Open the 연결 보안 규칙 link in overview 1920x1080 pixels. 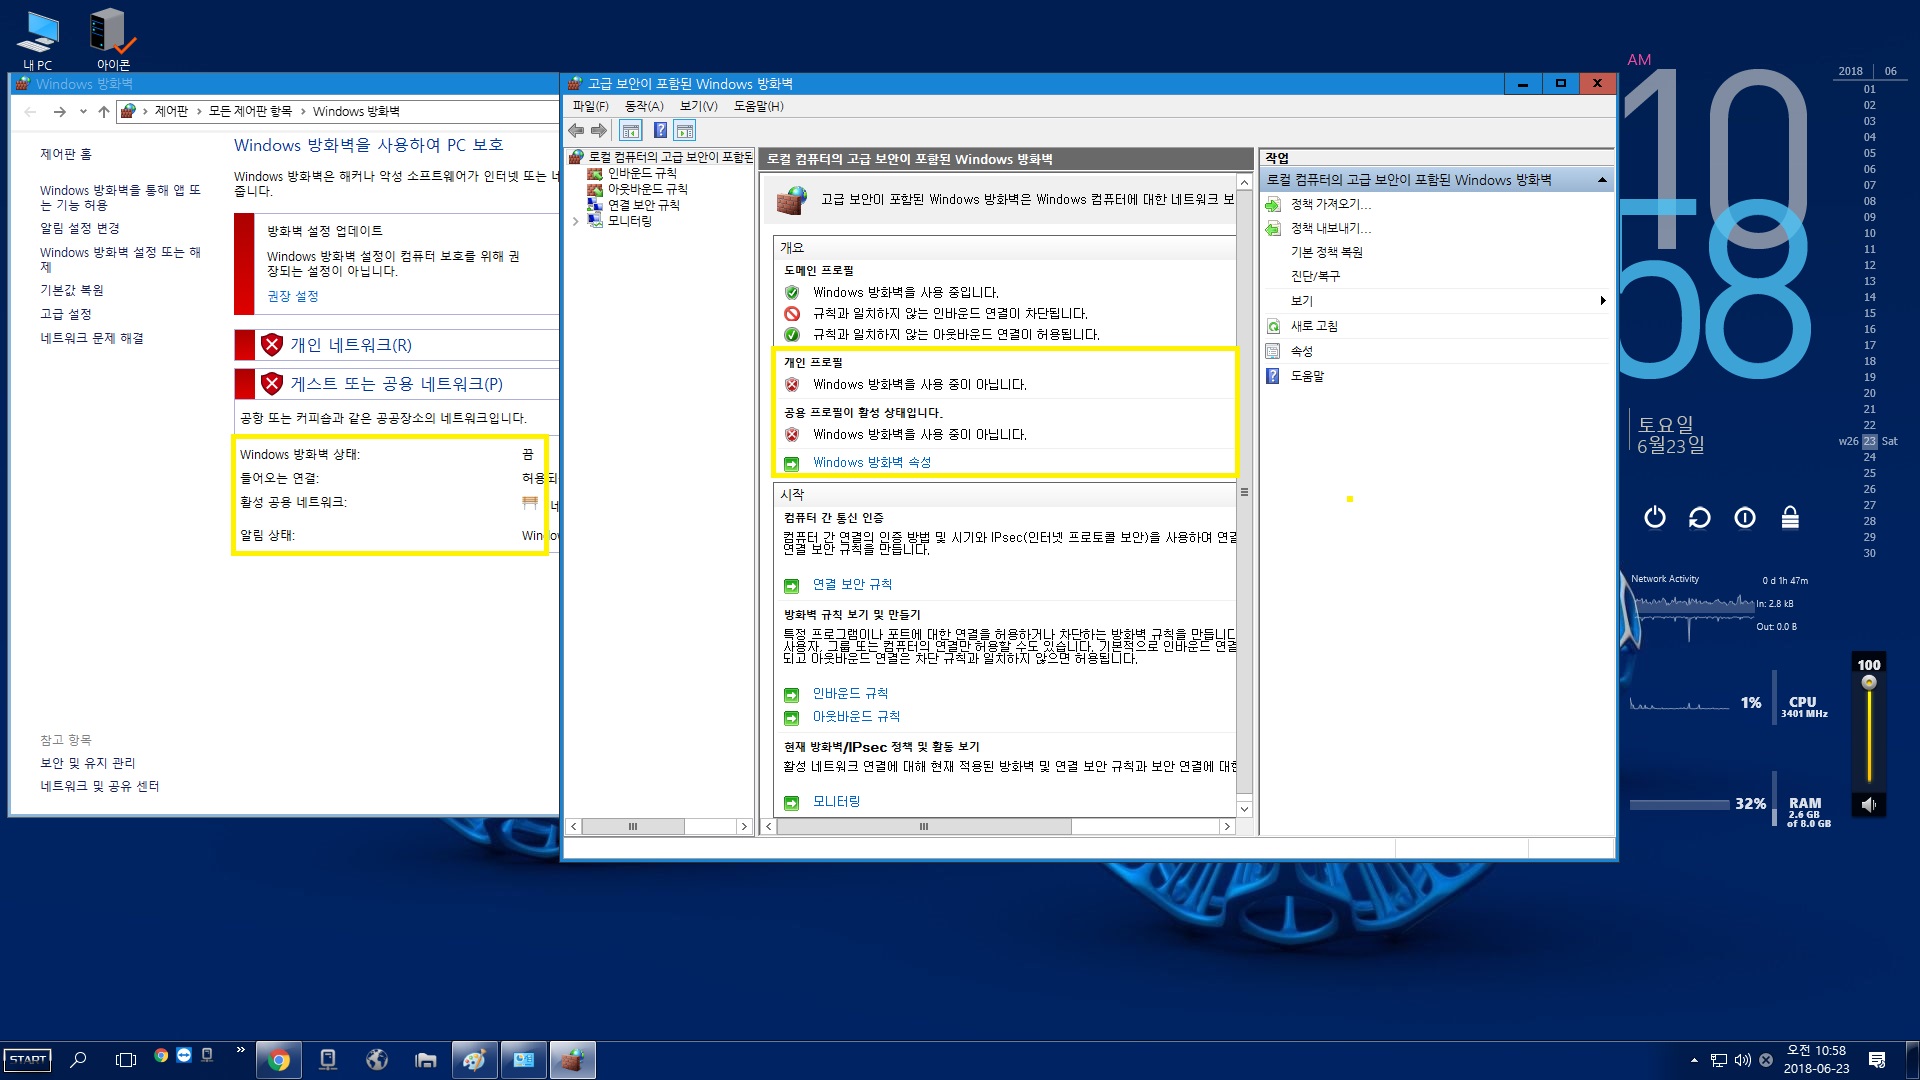pyautogui.click(x=852, y=584)
